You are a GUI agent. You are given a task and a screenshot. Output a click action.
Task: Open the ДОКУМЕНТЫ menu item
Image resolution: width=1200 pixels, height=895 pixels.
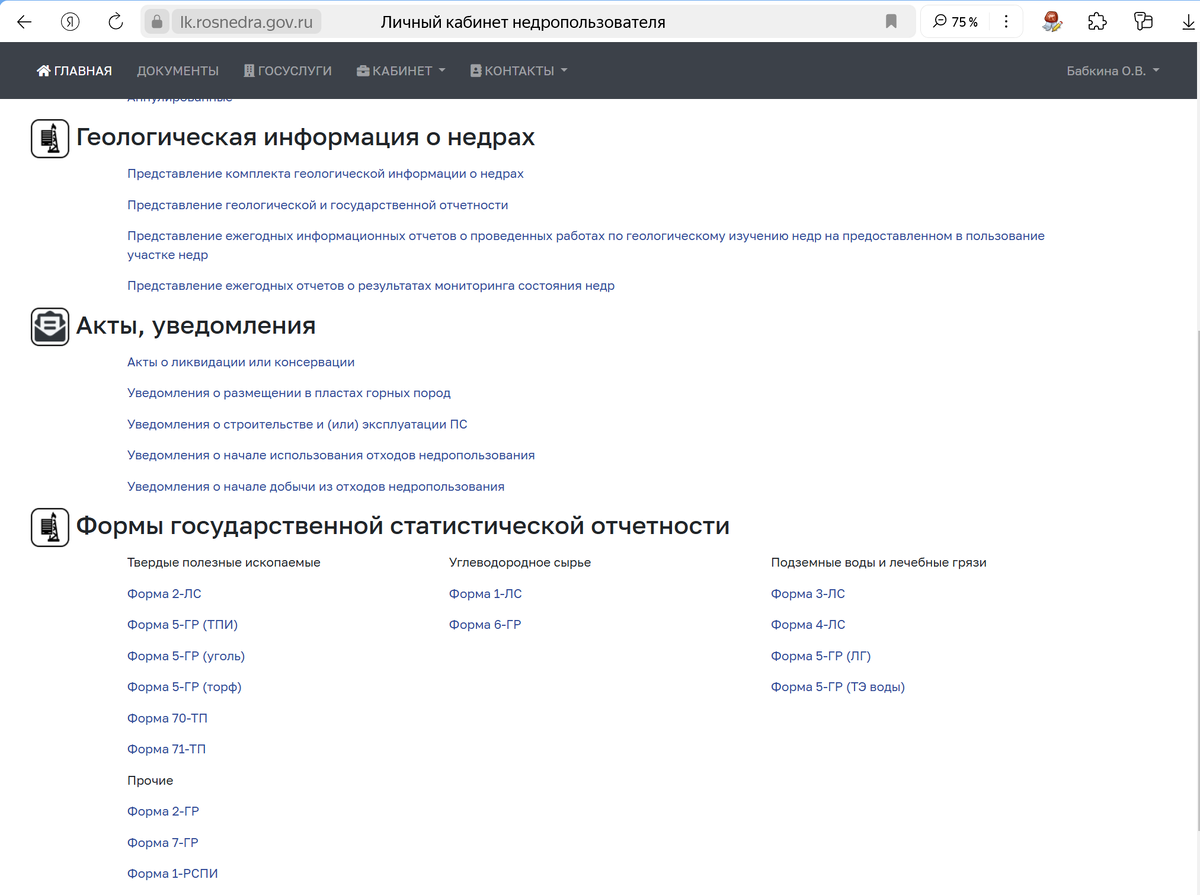pos(177,70)
